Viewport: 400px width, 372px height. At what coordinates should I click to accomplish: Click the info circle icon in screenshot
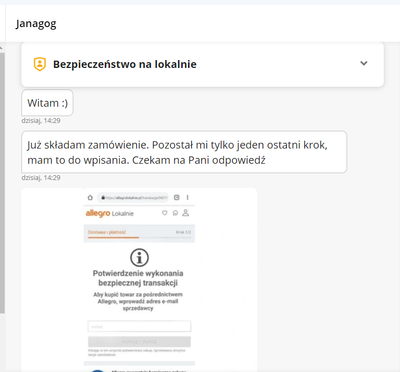139,257
